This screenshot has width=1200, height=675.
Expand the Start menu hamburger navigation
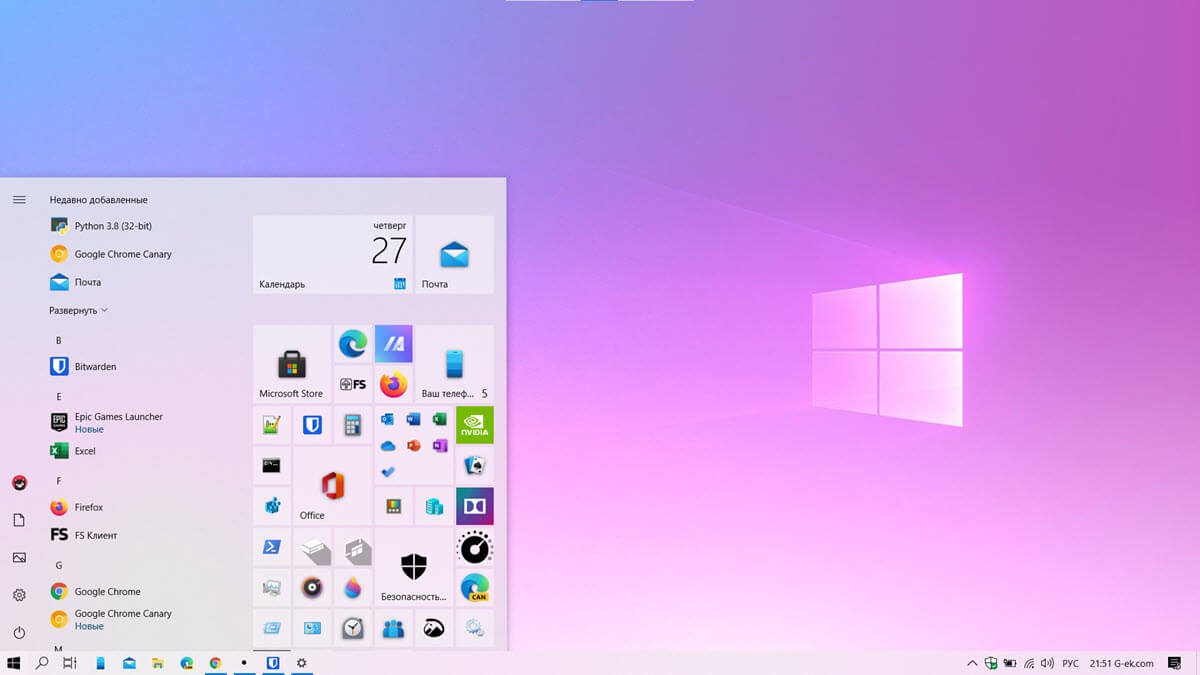[19, 200]
